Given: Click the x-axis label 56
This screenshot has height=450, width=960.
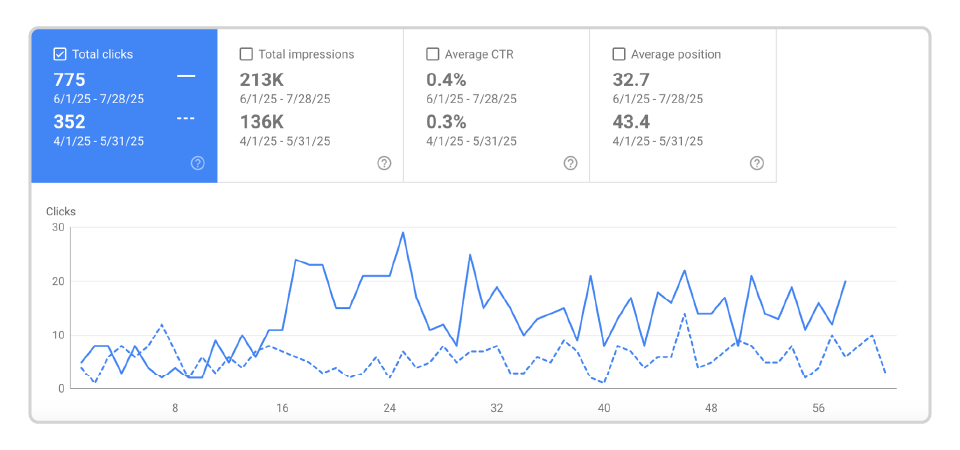Looking at the screenshot, I should [818, 408].
